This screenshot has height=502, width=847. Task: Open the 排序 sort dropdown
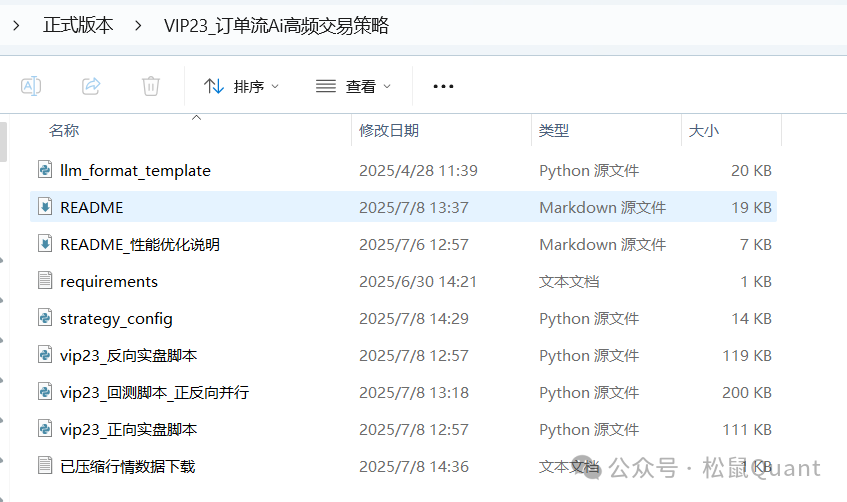pyautogui.click(x=241, y=86)
